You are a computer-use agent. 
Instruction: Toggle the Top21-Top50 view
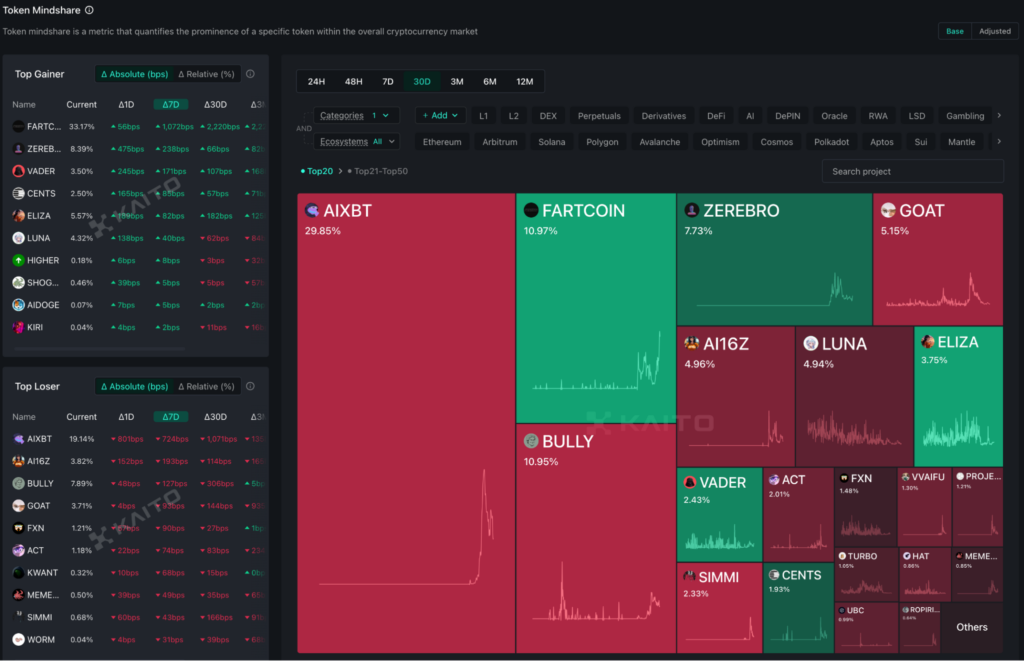point(377,171)
